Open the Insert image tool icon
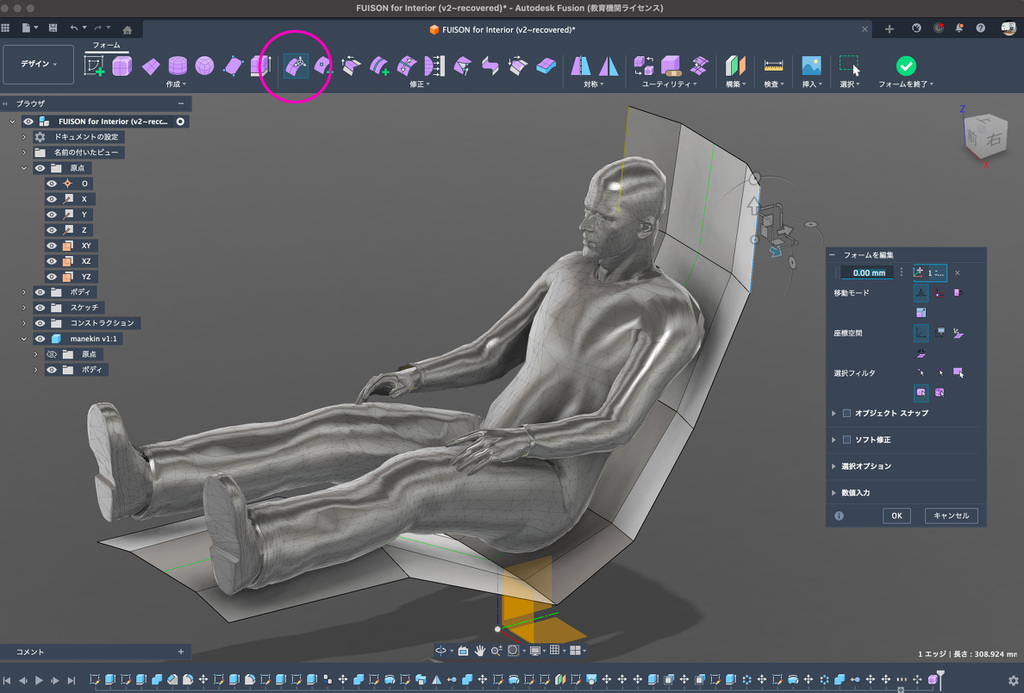 click(x=810, y=66)
